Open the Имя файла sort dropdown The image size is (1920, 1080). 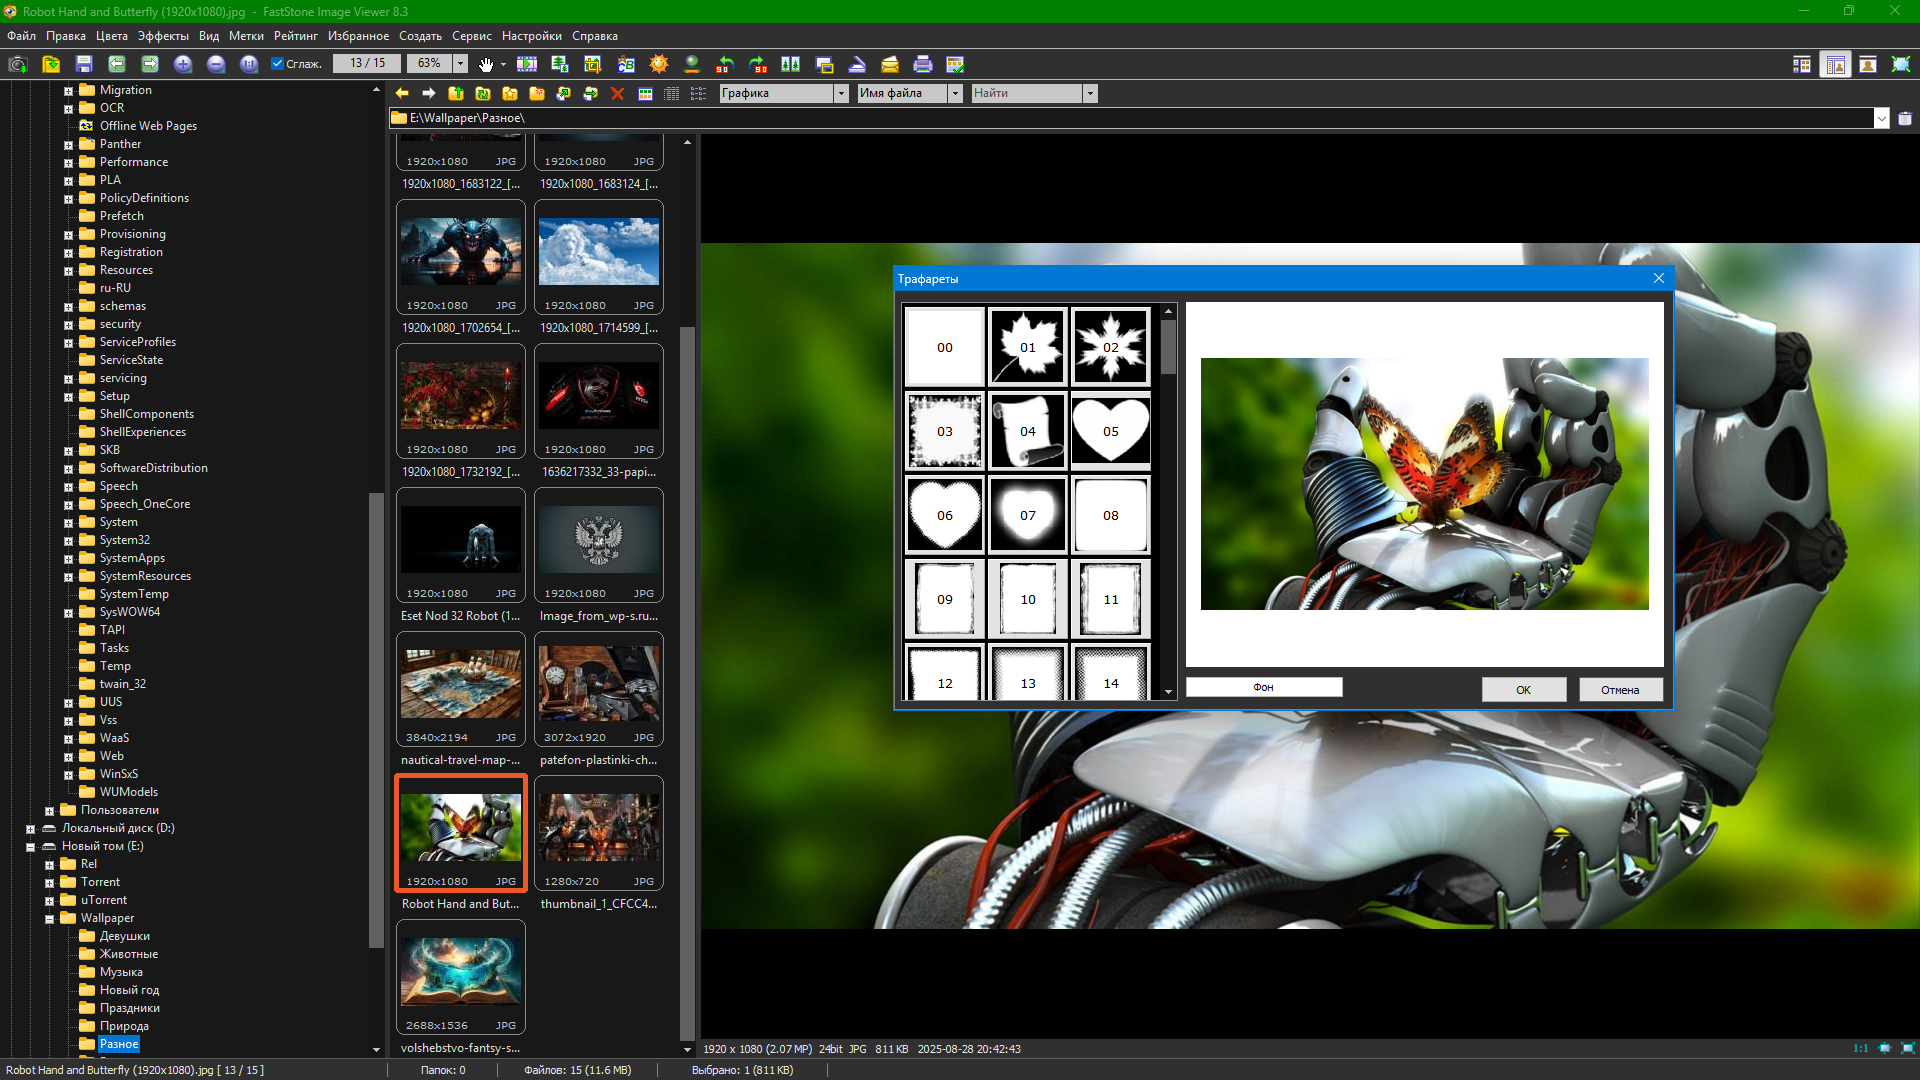[955, 93]
